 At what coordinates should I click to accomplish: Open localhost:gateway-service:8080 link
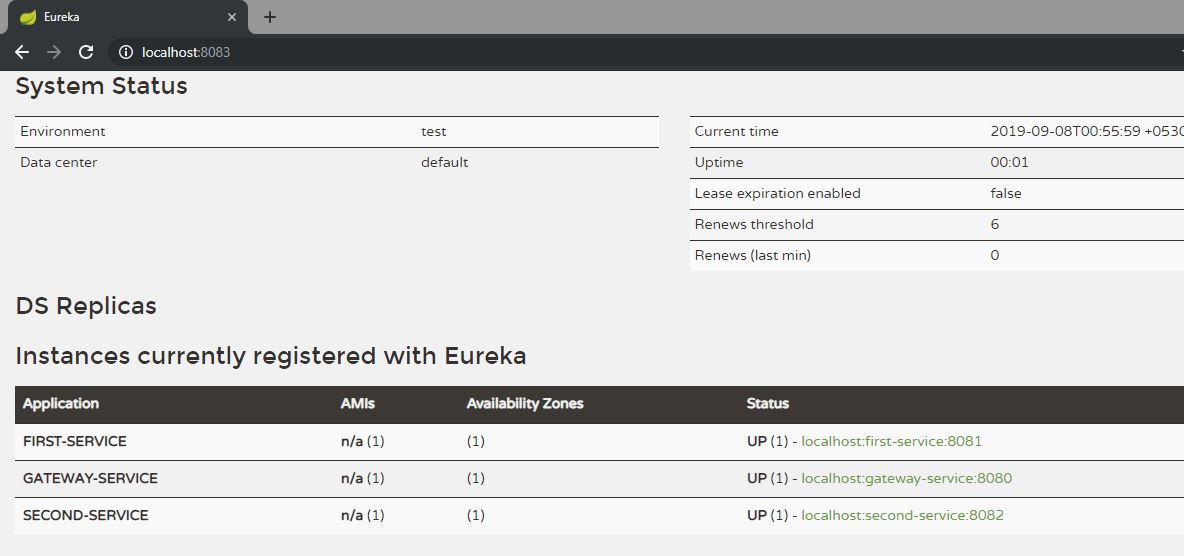pyautogui.click(x=906, y=478)
